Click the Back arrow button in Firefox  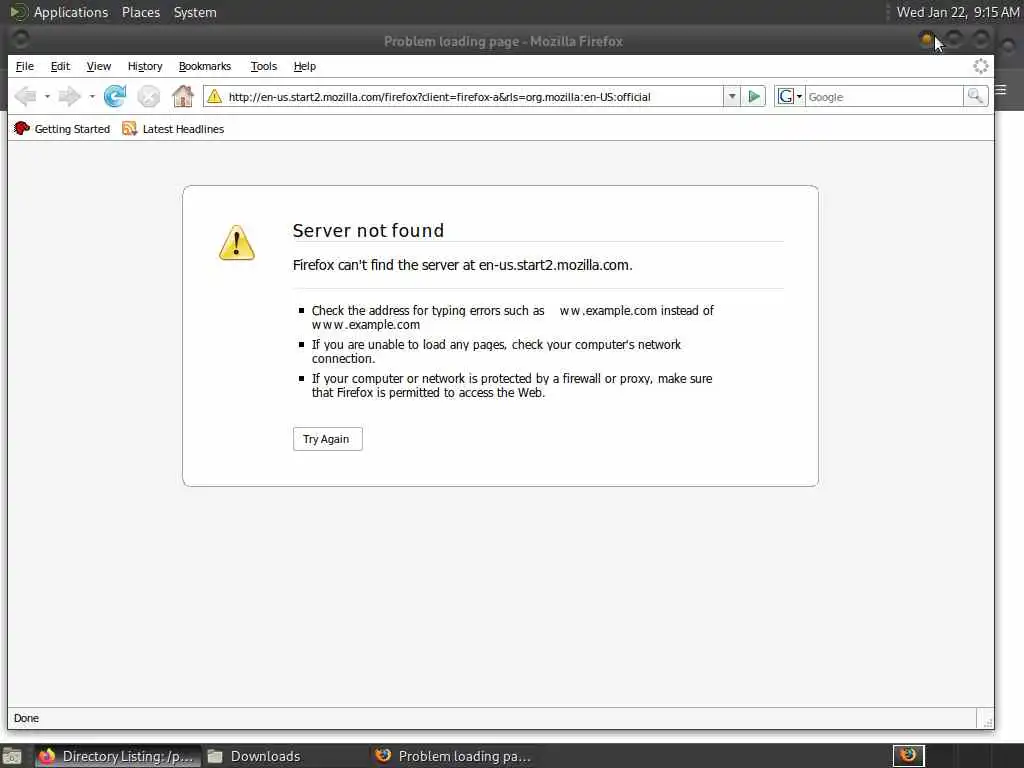25,97
